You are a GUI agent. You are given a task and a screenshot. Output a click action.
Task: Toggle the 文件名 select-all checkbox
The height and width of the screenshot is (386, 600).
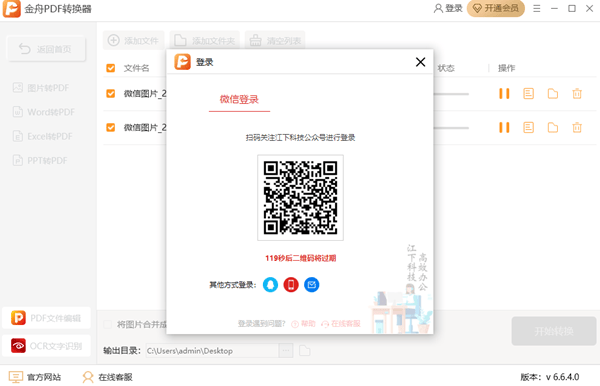111,68
